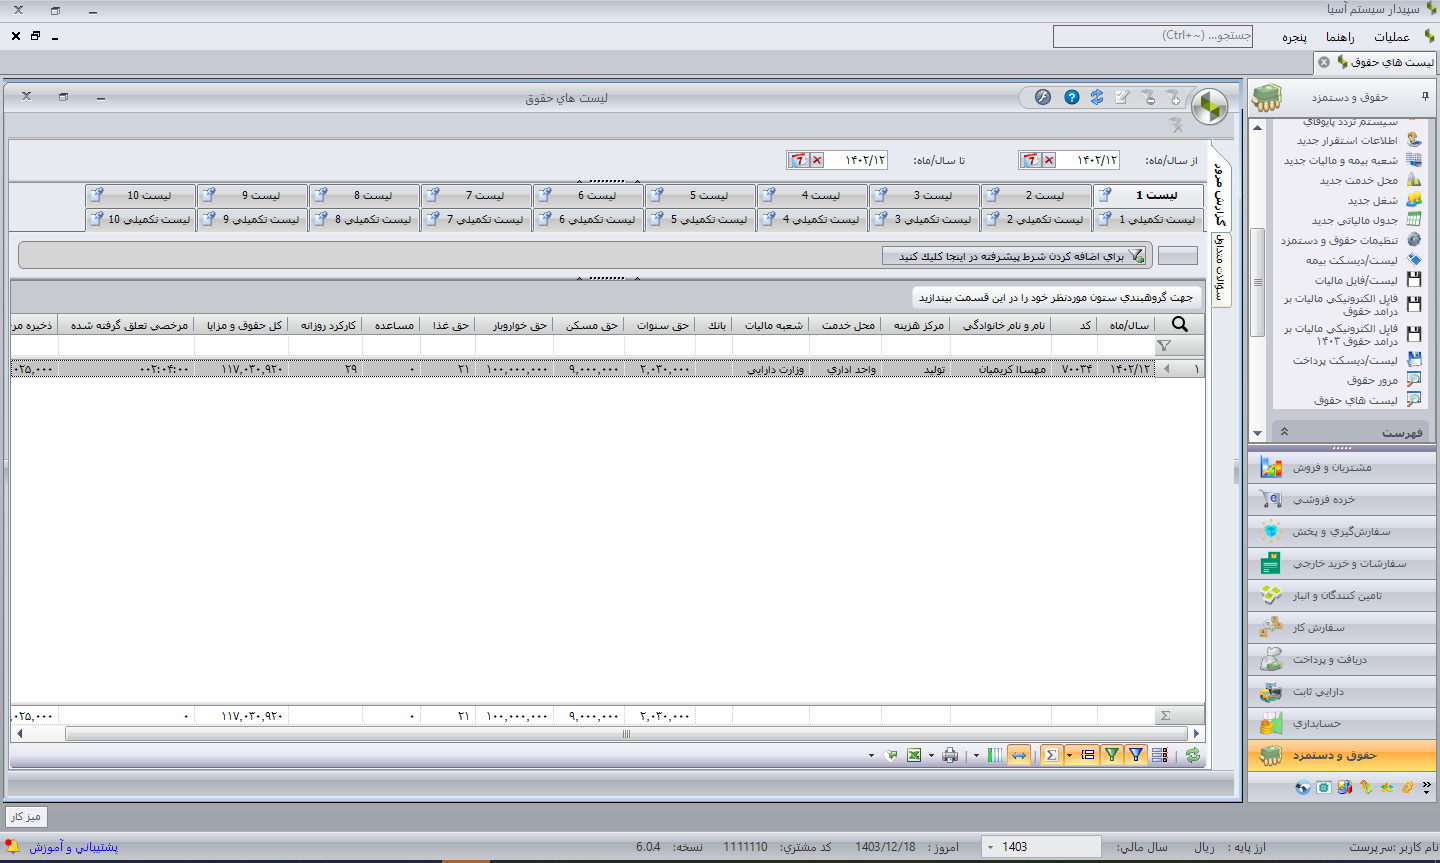The image size is (1440, 863).
Task: Open the 'تامین کنندگان و انبار' module
Action: click(x=1342, y=595)
